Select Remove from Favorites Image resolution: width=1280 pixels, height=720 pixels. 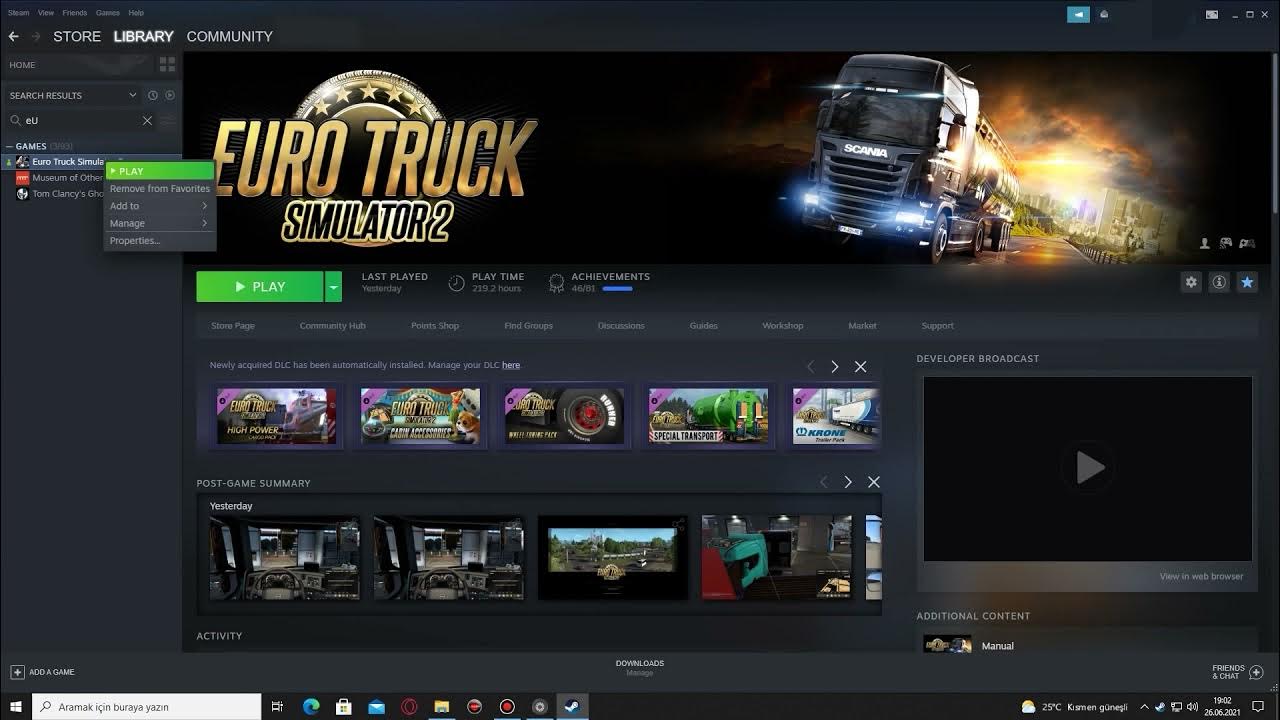pos(160,188)
